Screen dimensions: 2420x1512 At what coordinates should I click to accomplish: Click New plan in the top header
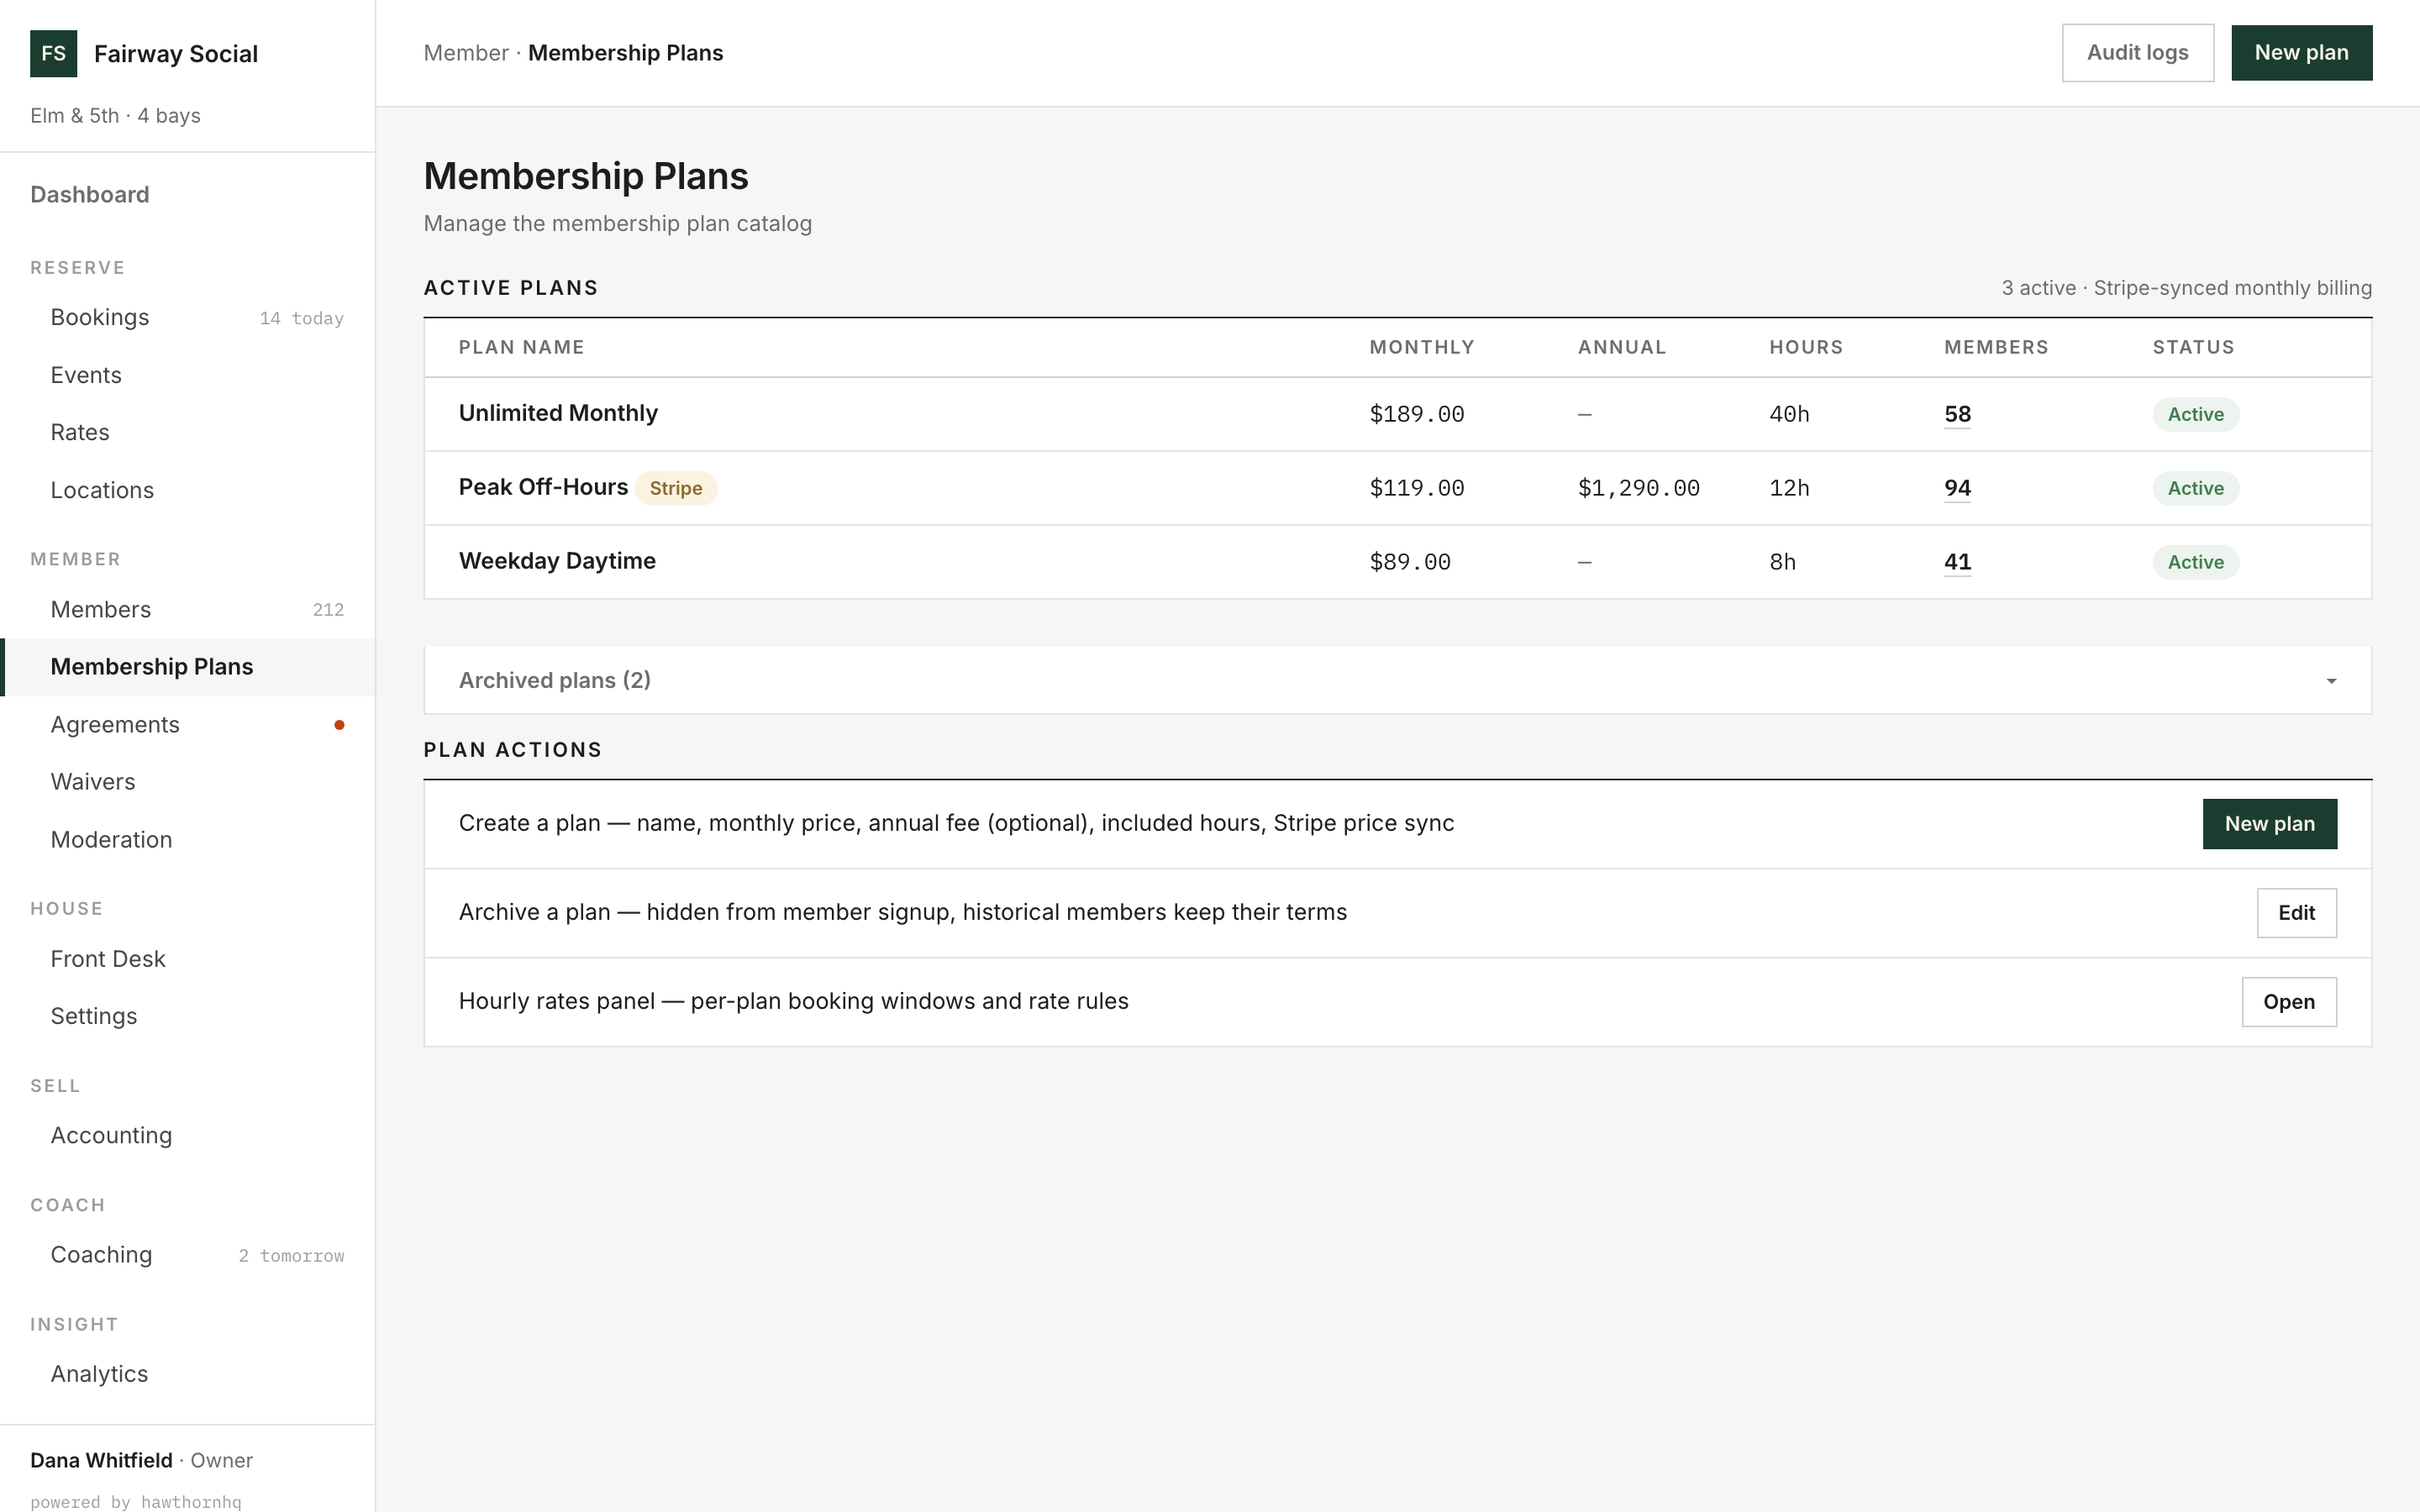[2301, 53]
